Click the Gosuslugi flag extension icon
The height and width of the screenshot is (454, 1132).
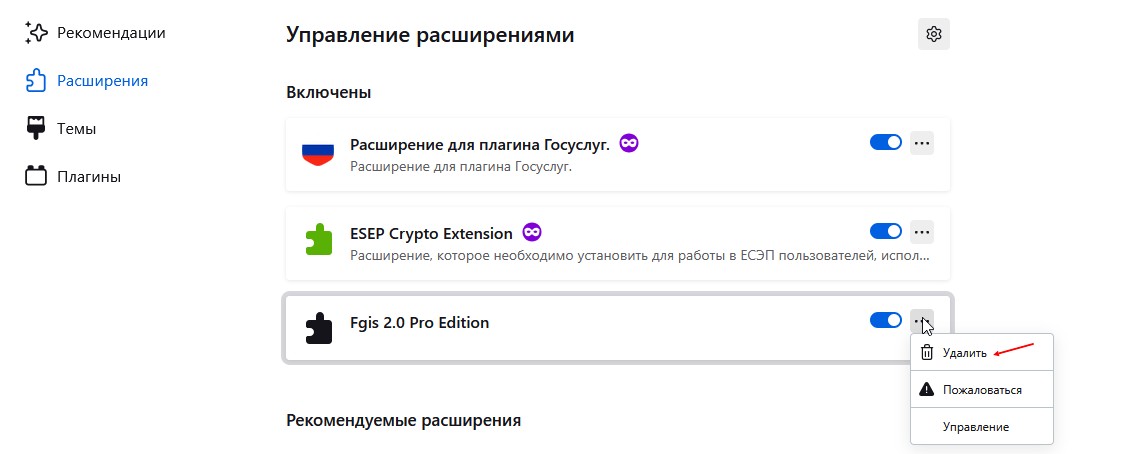318,154
